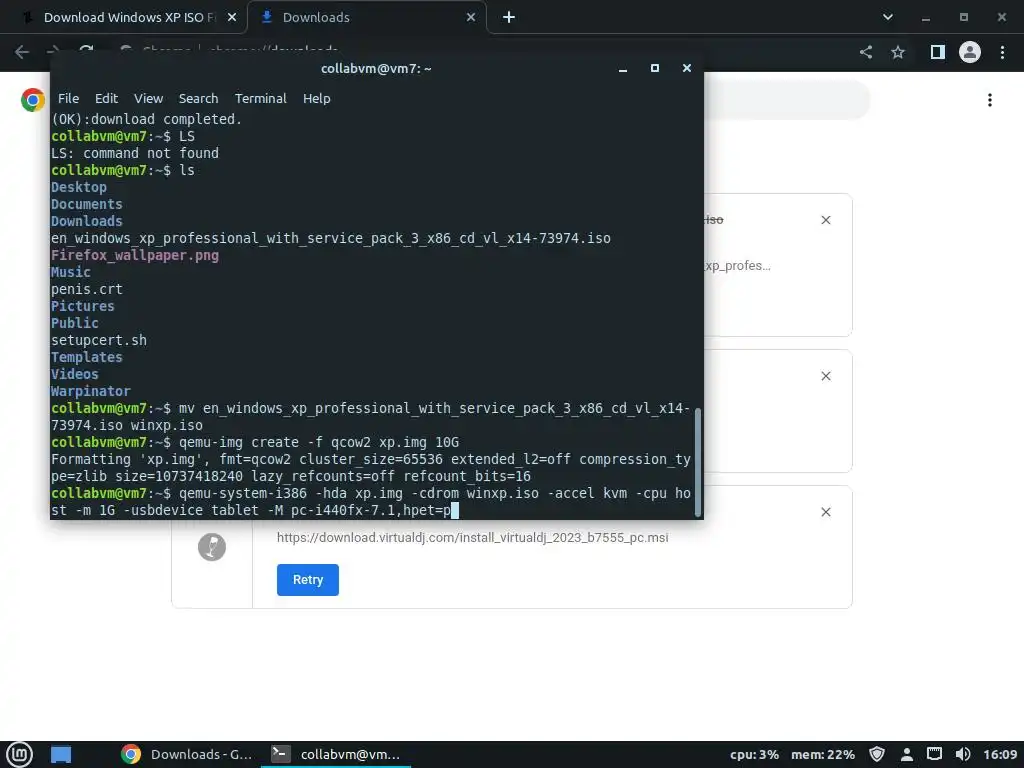The height and width of the screenshot is (768, 1024).
Task: Open the Help menu in the terminal
Action: tap(316, 99)
